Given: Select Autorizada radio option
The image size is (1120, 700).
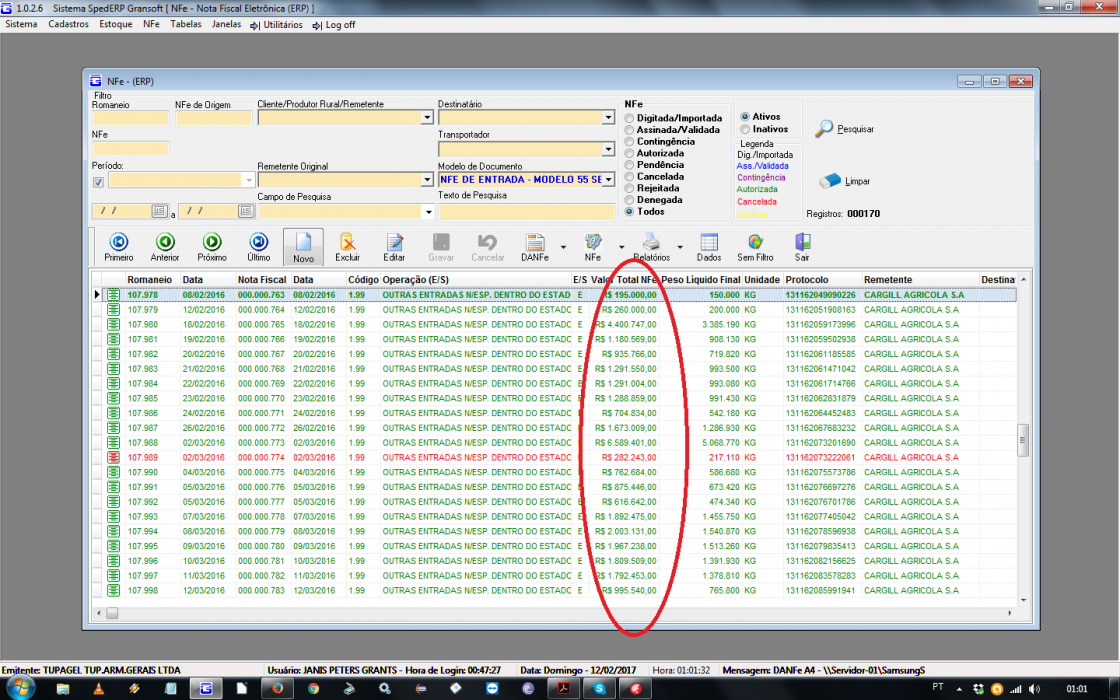Looking at the screenshot, I should [x=629, y=153].
